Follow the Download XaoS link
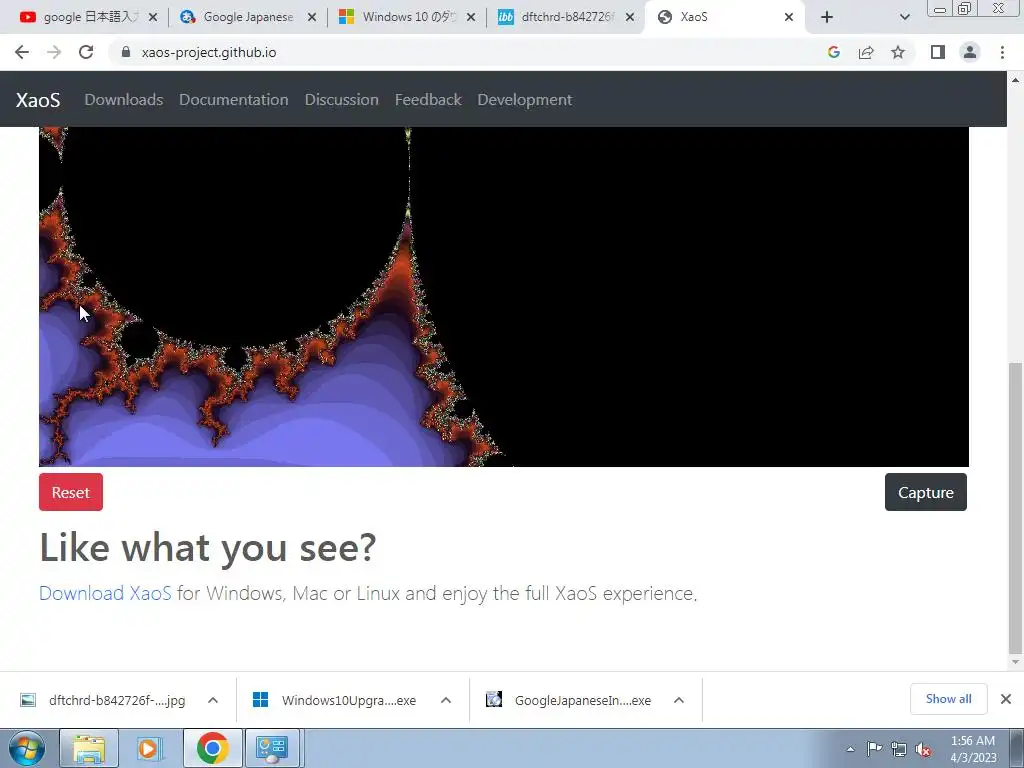 [105, 593]
